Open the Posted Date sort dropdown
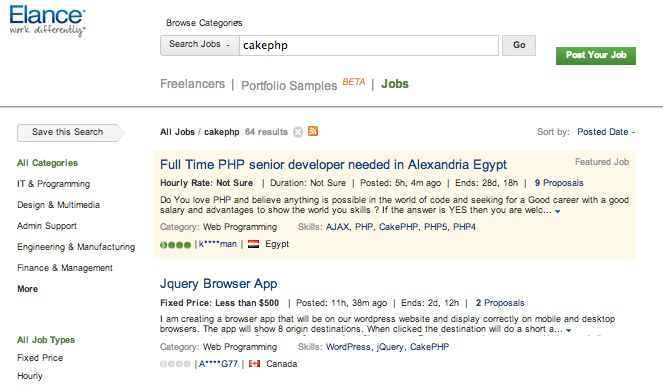The width and height of the screenshot is (663, 385). (606, 132)
